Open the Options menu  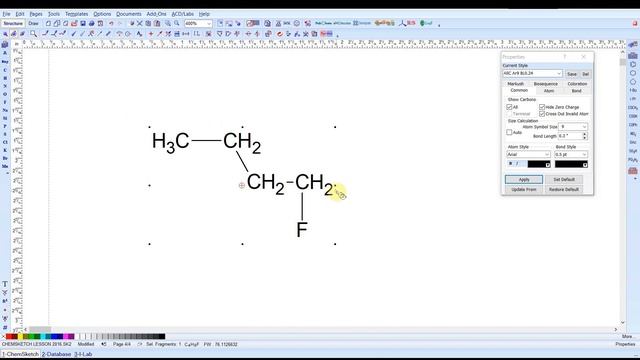pyautogui.click(x=102, y=14)
